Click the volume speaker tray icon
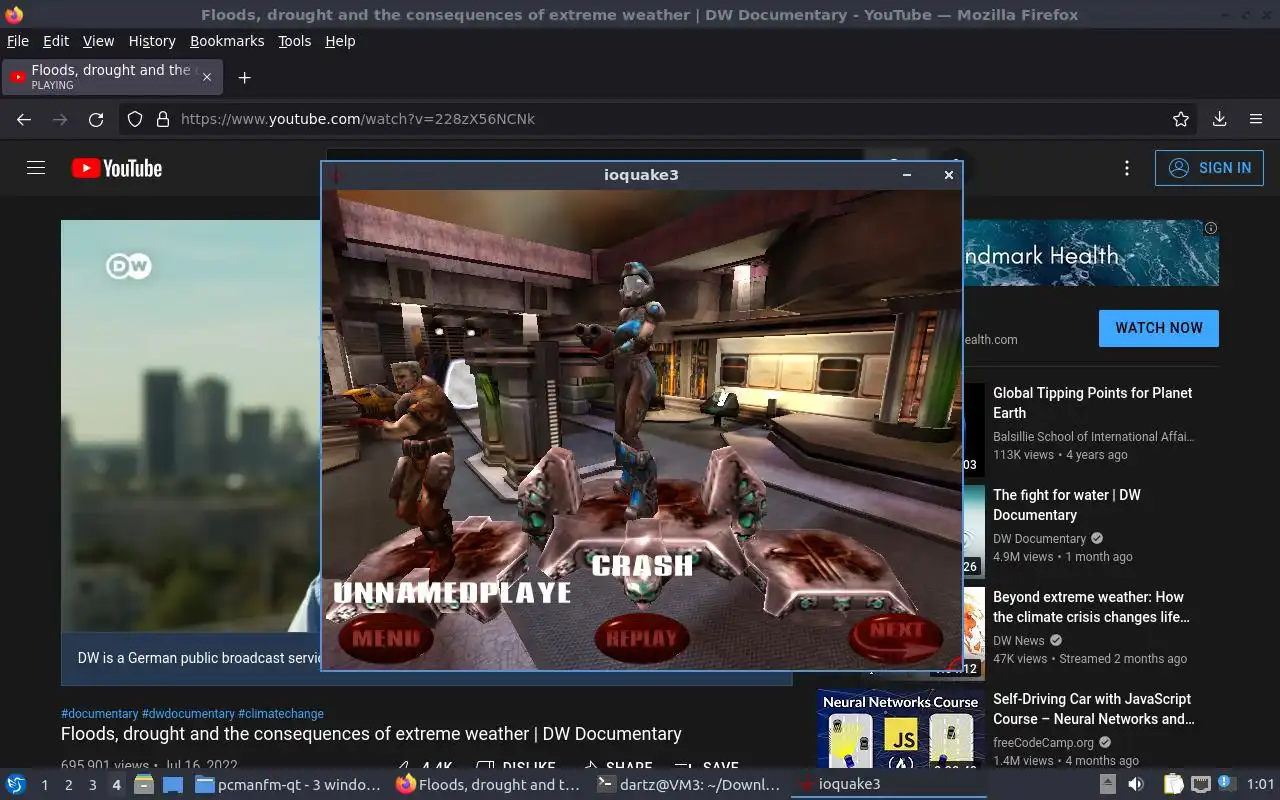This screenshot has width=1280, height=800. pos(1136,784)
